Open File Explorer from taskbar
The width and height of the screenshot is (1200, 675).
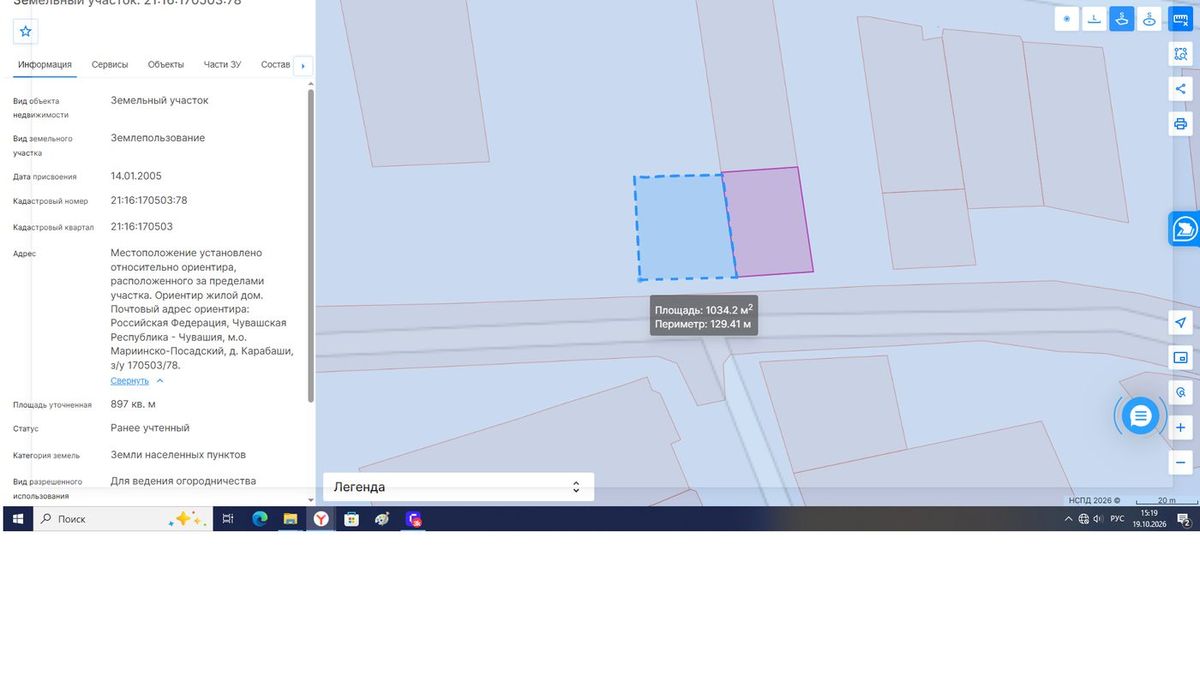(290, 519)
